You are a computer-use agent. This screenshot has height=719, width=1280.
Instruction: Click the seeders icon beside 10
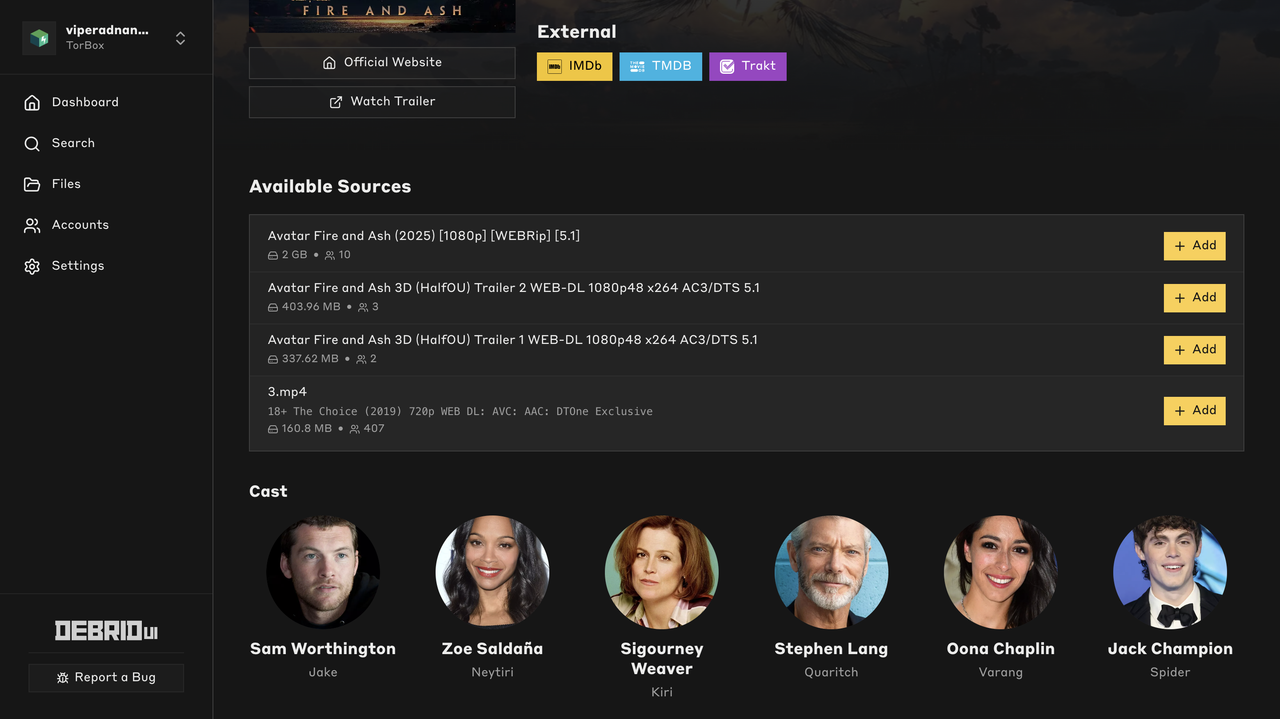click(330, 256)
